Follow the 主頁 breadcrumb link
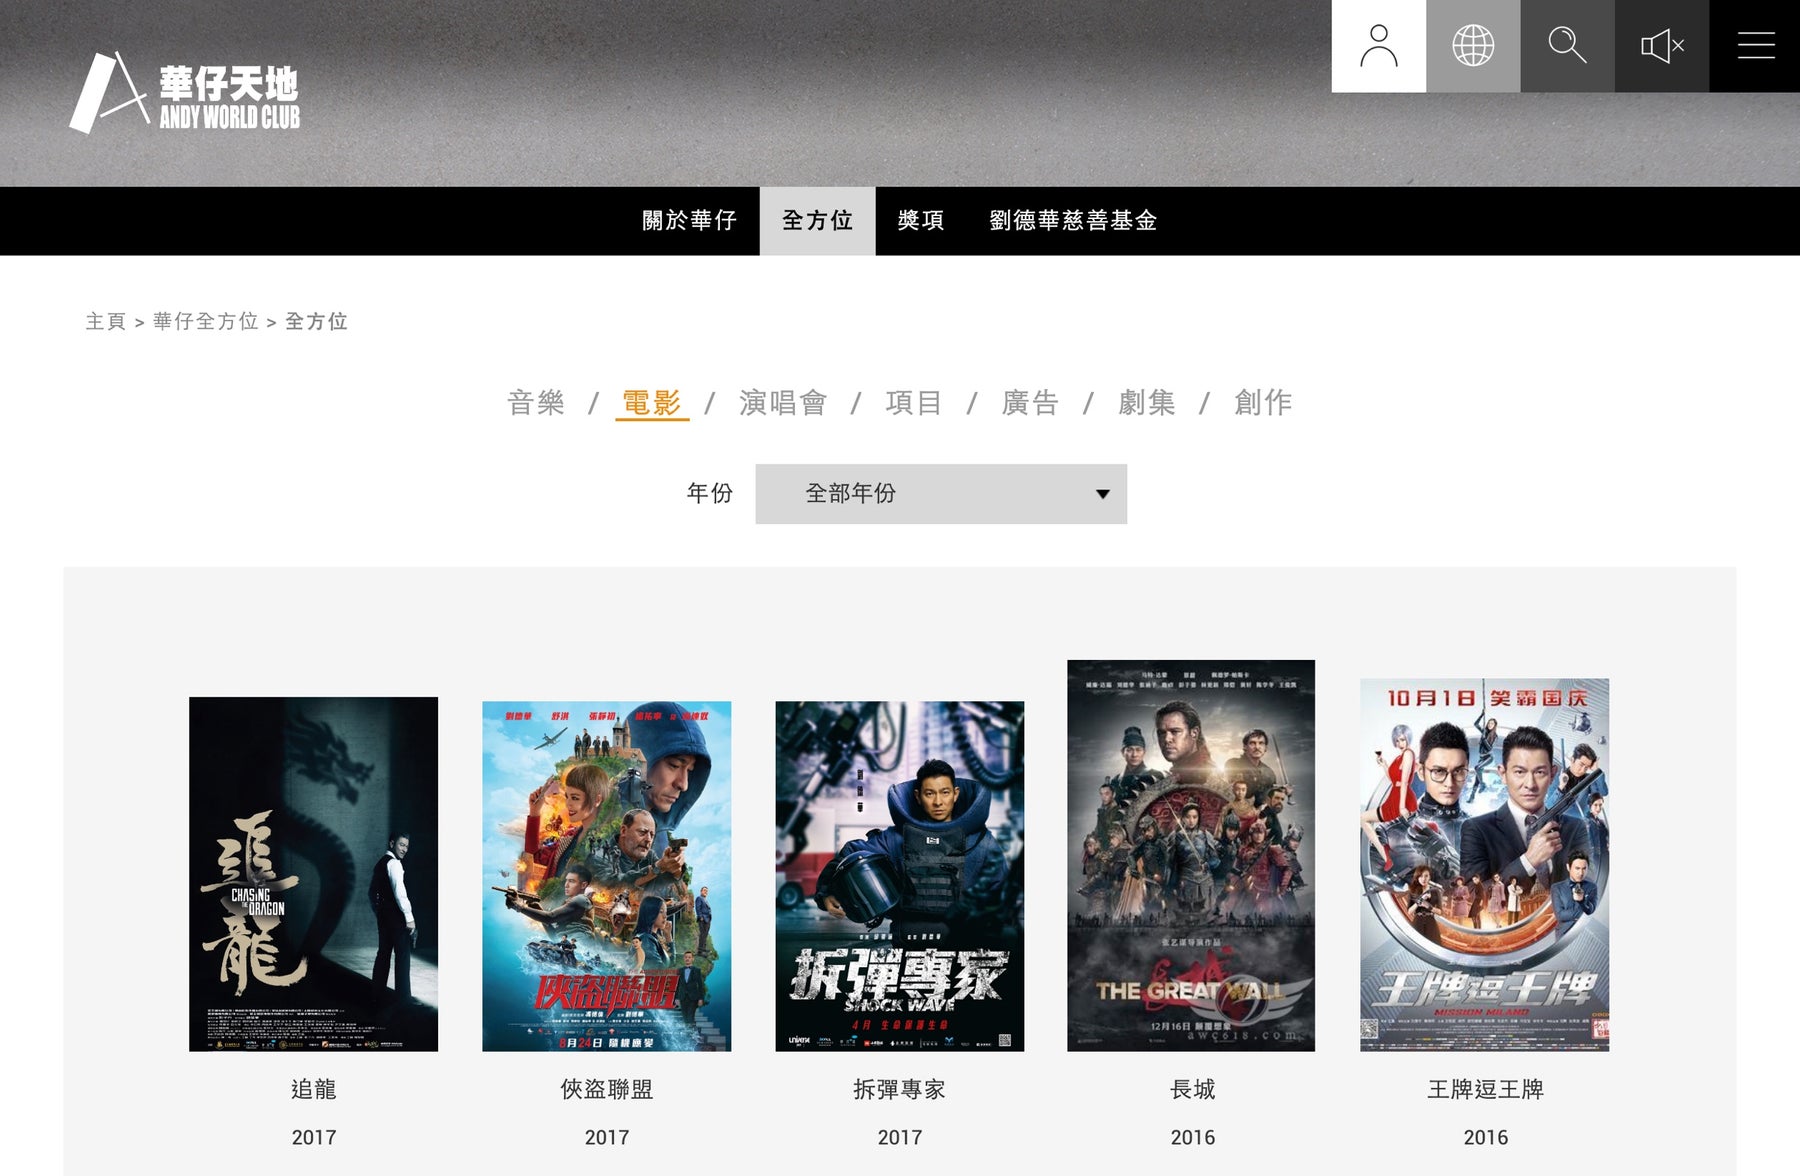Viewport: 1800px width, 1176px height. tap(106, 321)
